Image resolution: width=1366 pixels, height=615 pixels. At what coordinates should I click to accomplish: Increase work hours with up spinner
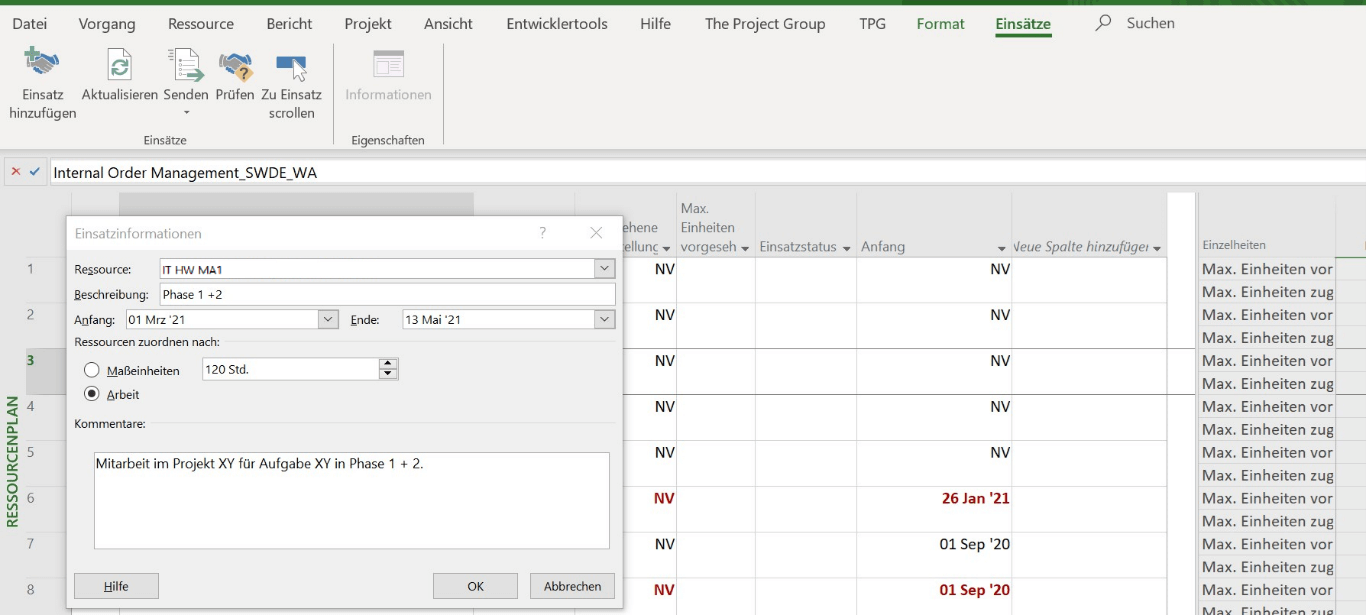[x=389, y=364]
